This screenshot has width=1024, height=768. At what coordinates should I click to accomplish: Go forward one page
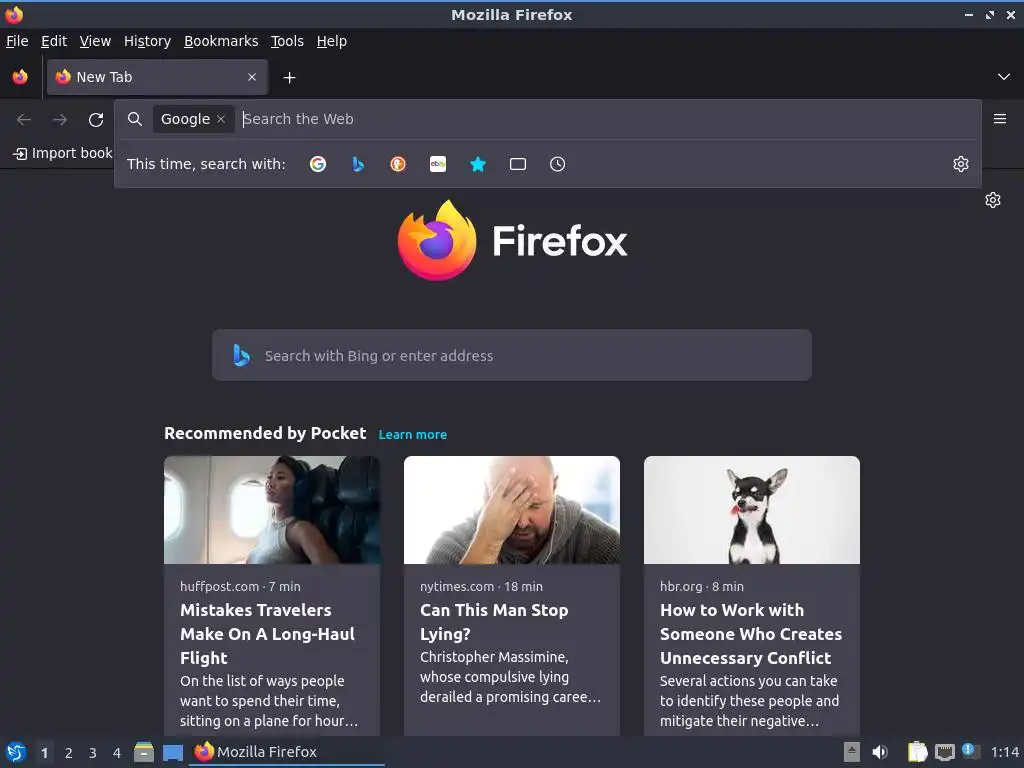click(60, 120)
